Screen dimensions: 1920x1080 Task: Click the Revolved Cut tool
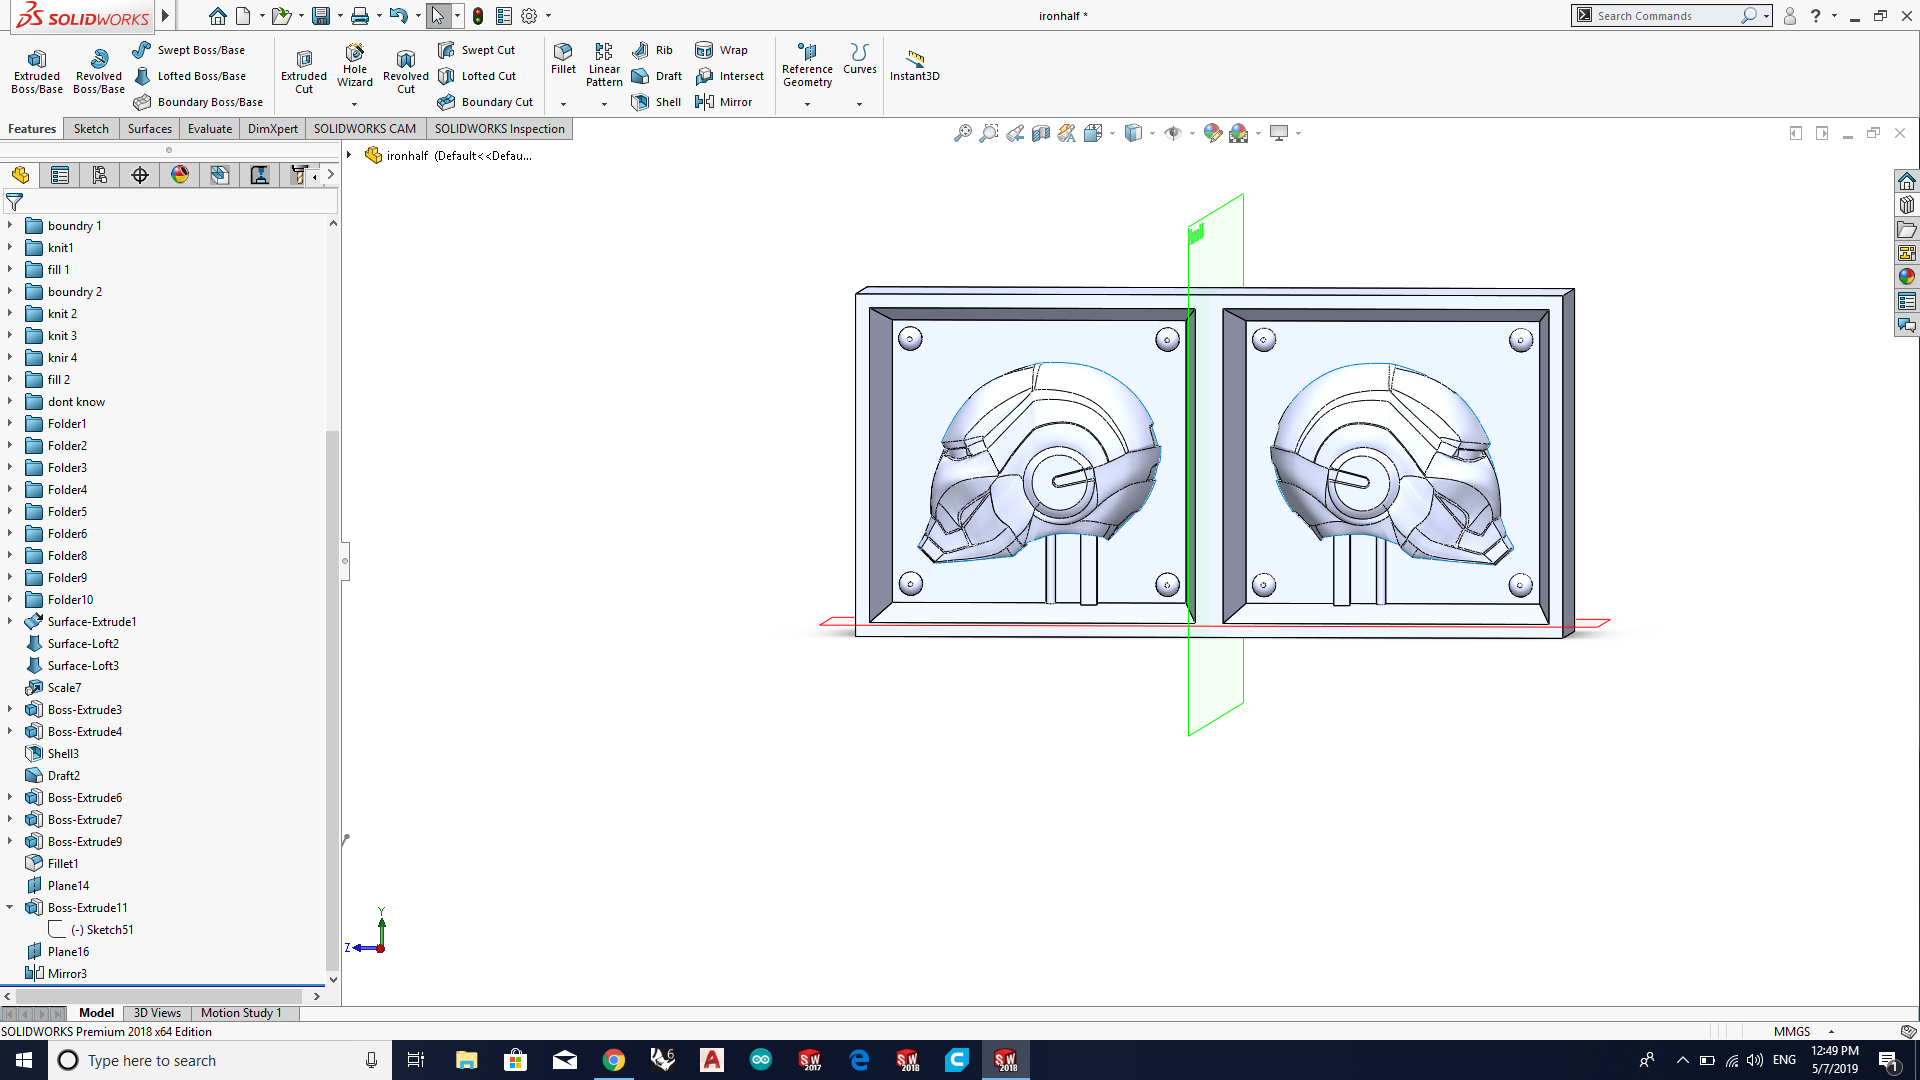[405, 70]
